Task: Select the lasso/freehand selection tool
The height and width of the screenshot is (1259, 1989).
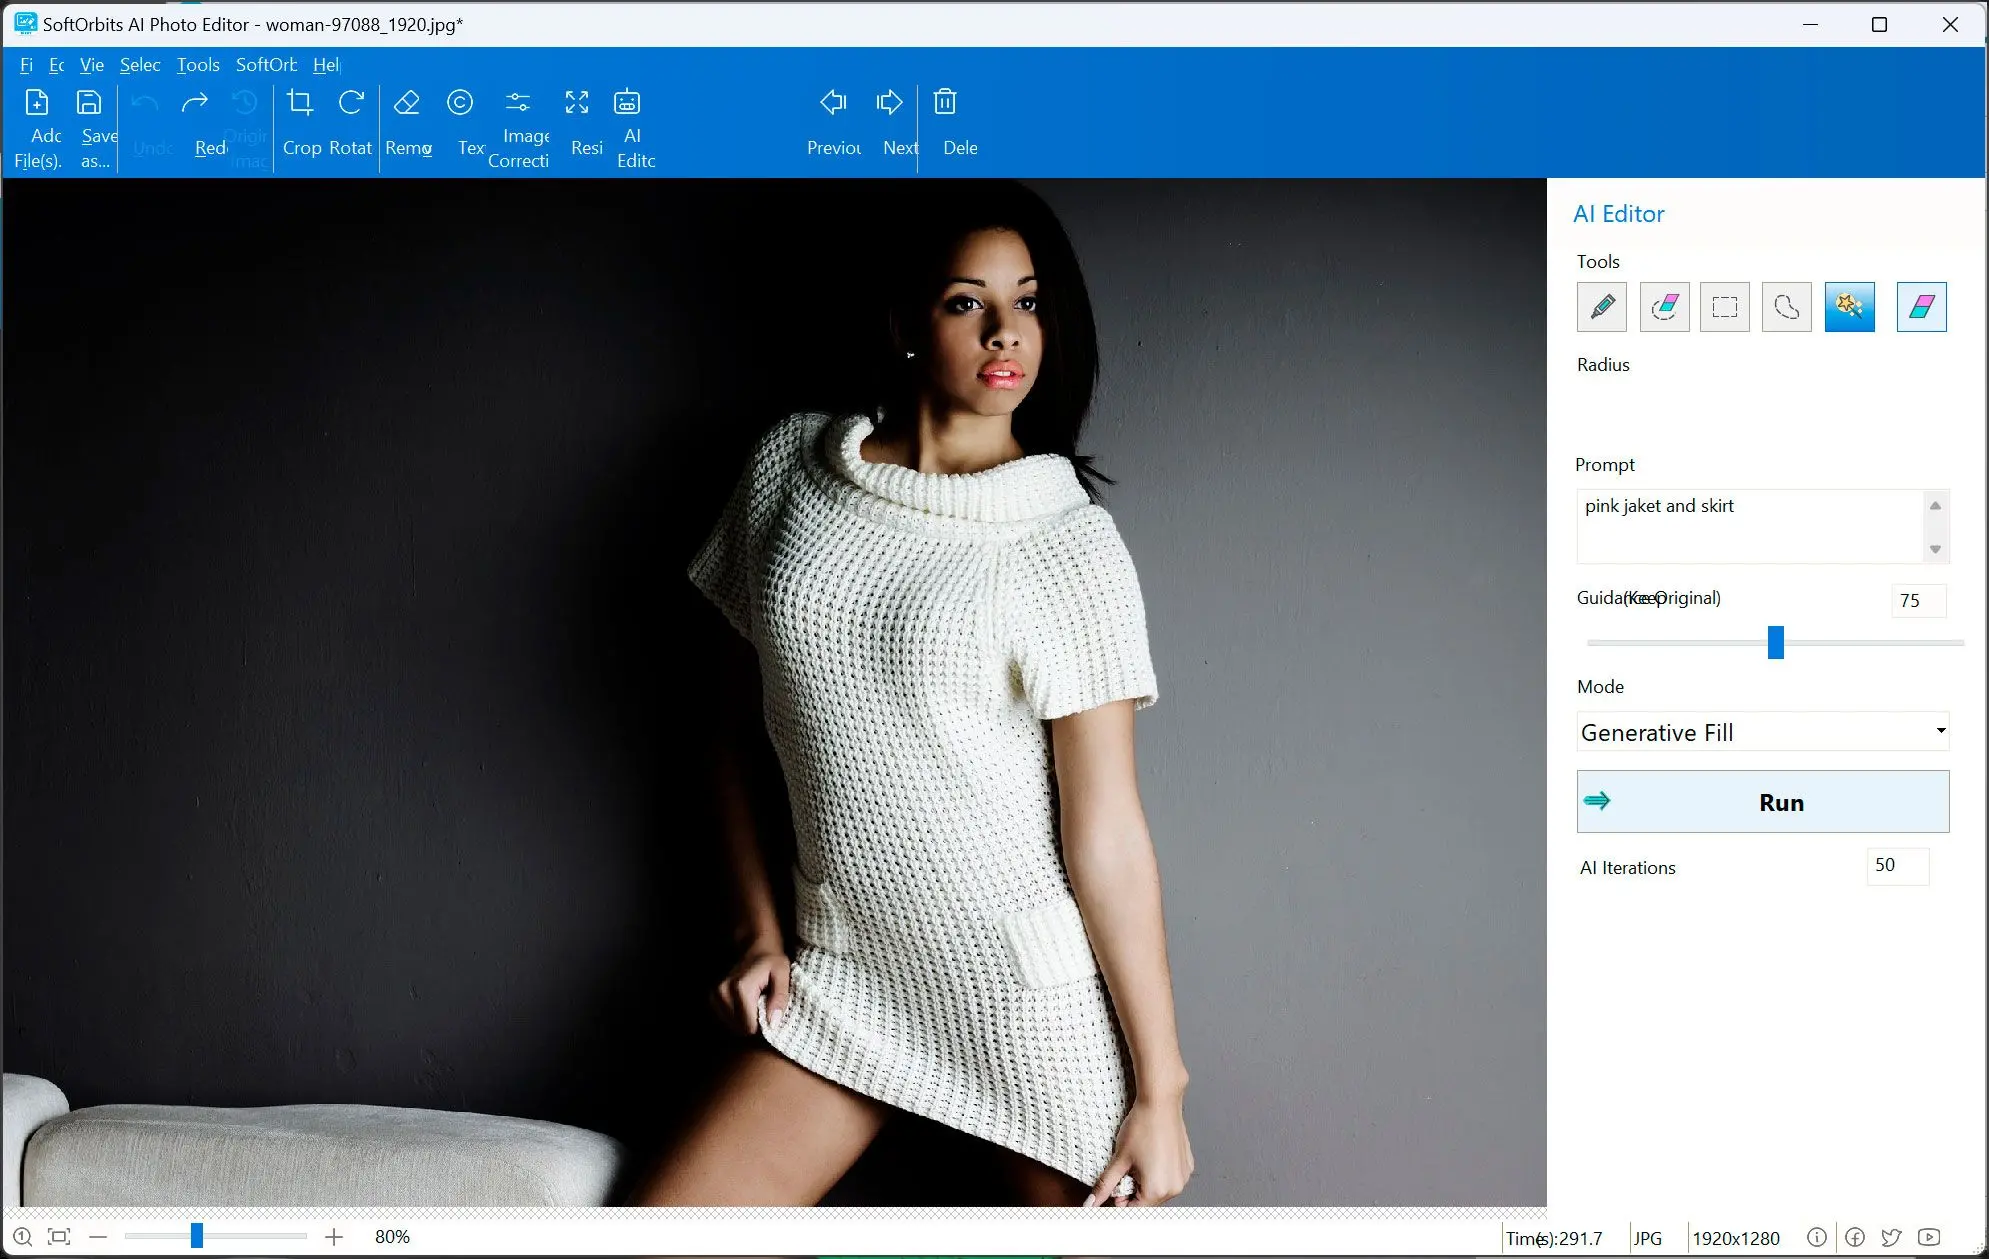Action: 1786,306
